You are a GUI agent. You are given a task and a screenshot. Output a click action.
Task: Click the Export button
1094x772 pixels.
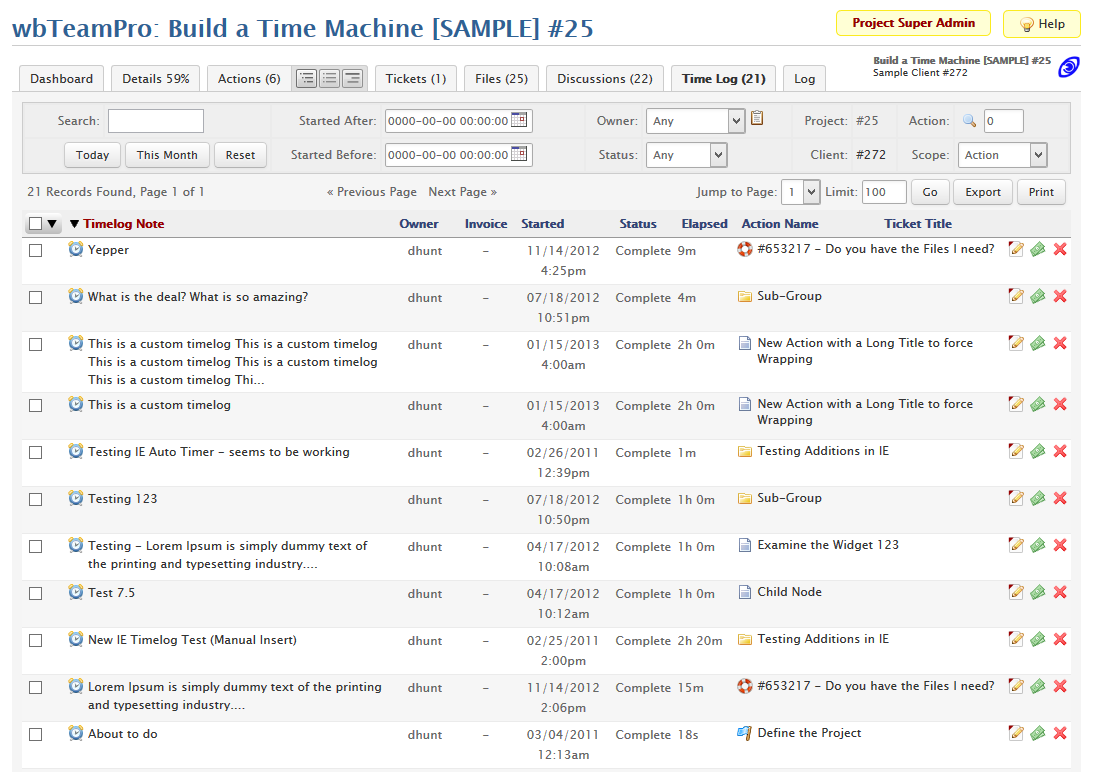tap(982, 191)
